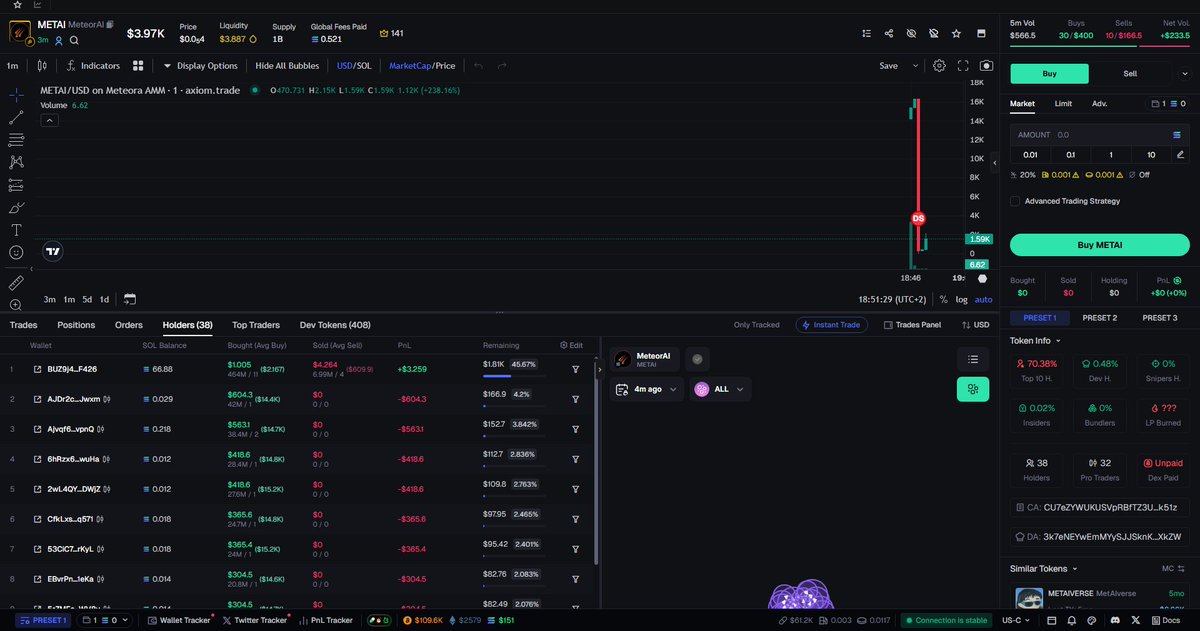Viewport: 1200px width, 631px height.
Task: Click the green bubble map button
Action: [972, 390]
